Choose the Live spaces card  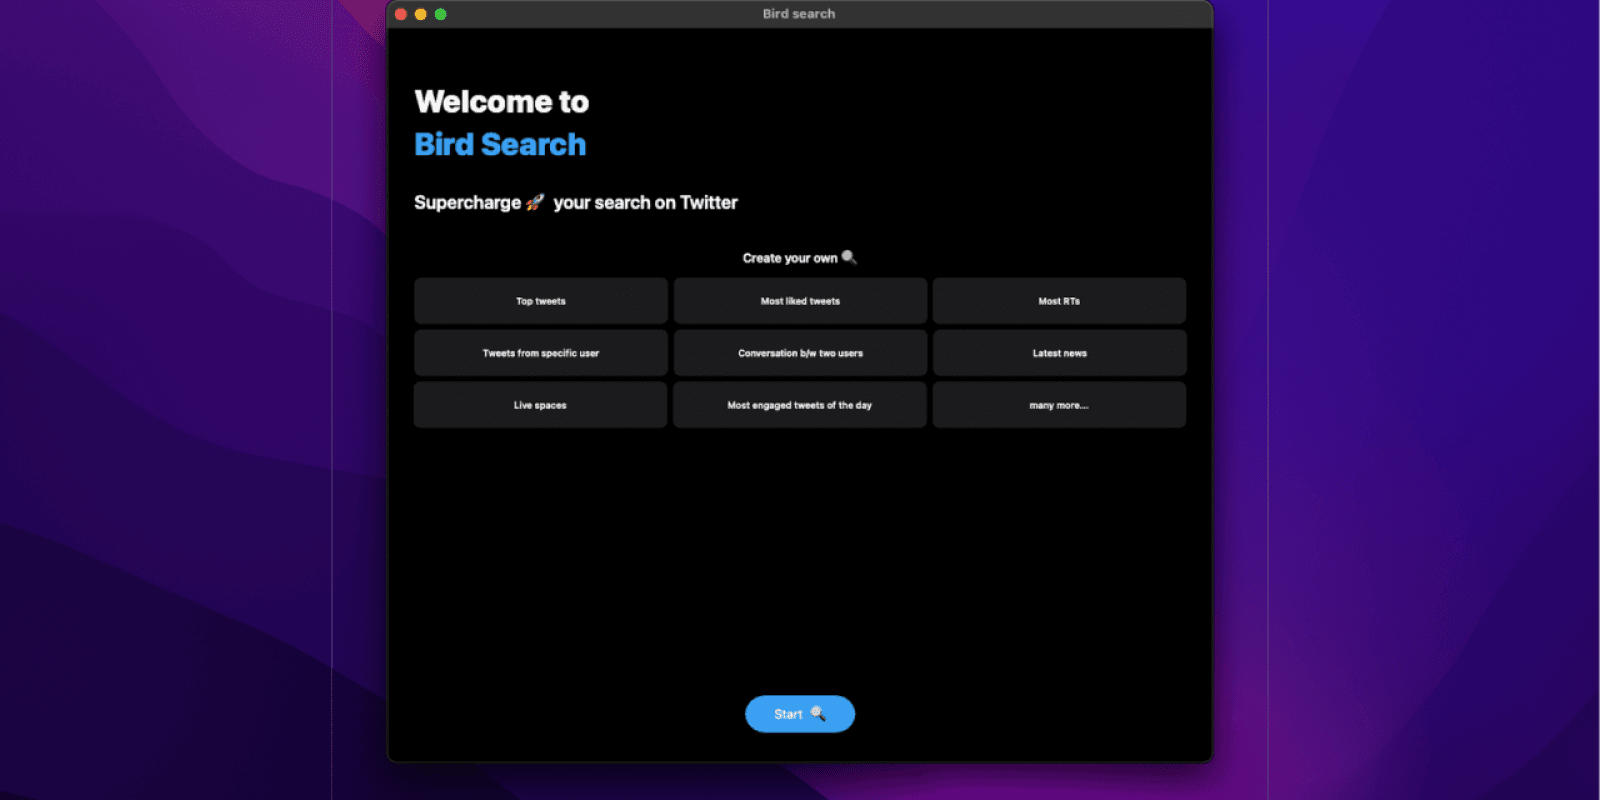tap(540, 405)
